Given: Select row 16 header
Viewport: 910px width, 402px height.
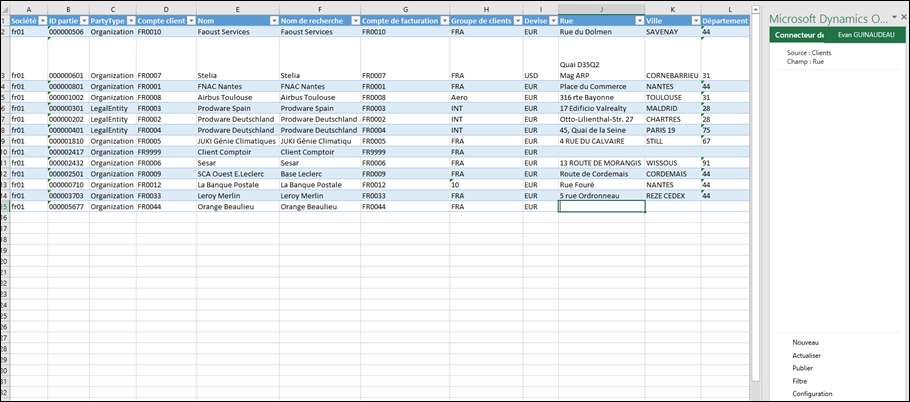Looking at the screenshot, I should [5, 218].
